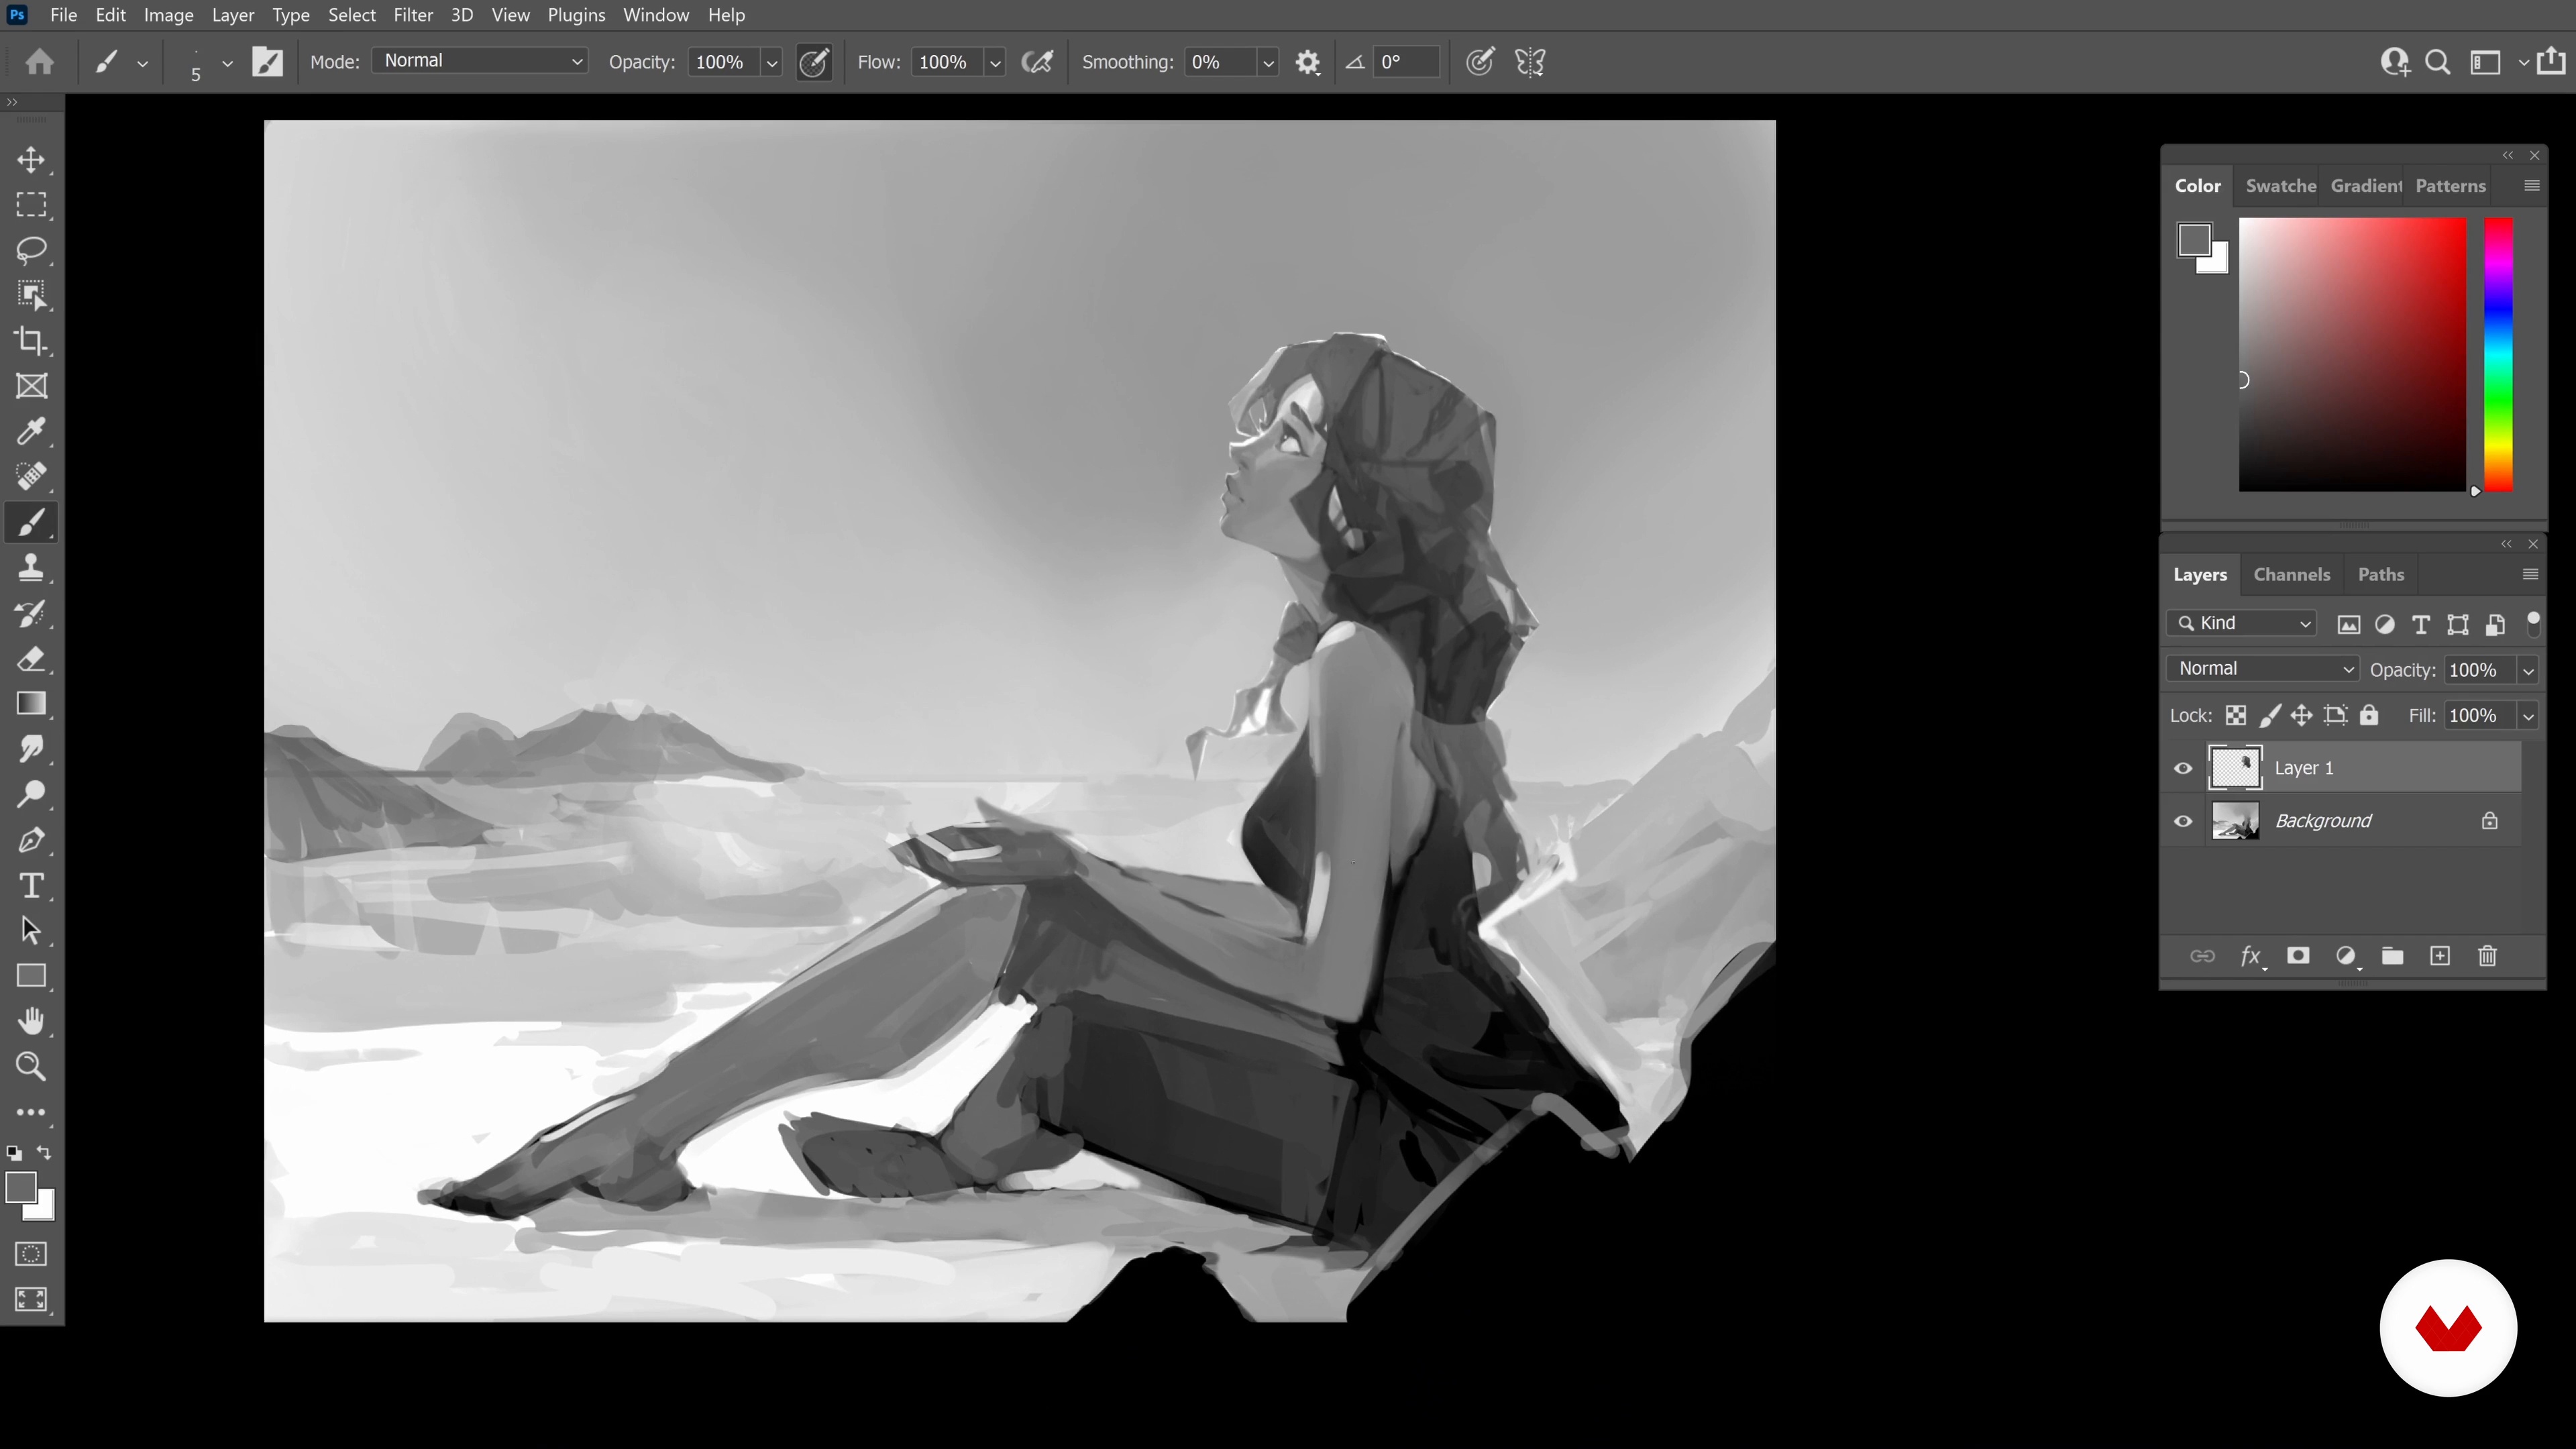The width and height of the screenshot is (2576, 1449).
Task: Switch to the Paths tab
Action: point(2380,574)
